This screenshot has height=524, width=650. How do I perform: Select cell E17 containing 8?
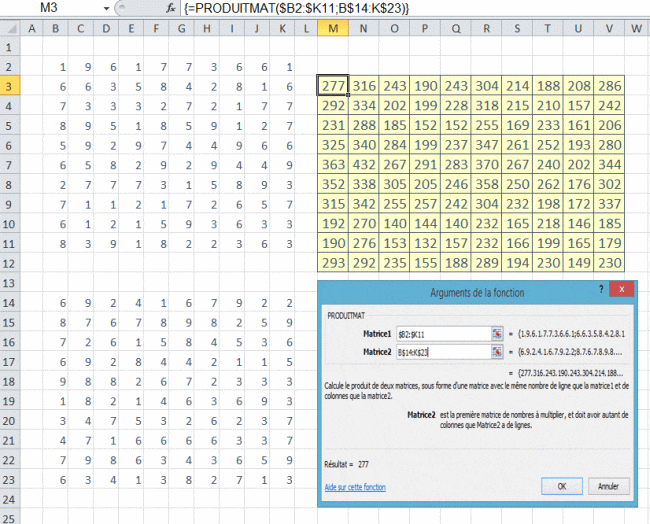coord(131,362)
